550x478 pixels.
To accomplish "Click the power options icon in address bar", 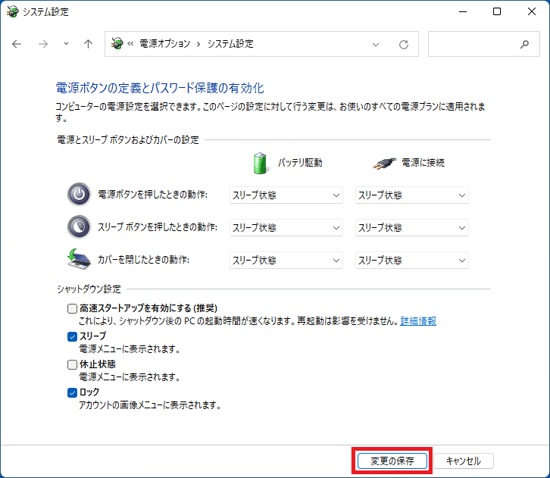I will pyautogui.click(x=117, y=44).
